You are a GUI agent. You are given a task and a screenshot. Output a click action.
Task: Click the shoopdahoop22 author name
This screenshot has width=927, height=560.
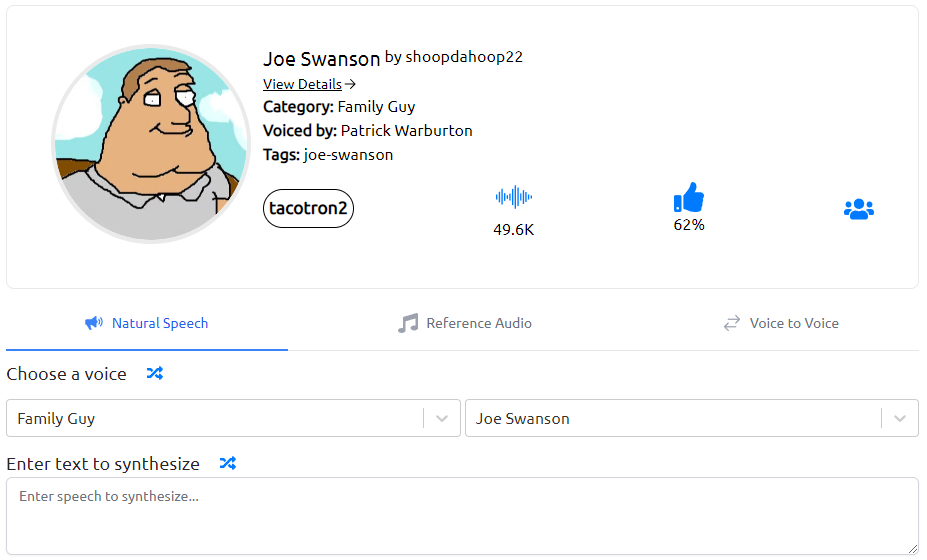click(x=464, y=57)
